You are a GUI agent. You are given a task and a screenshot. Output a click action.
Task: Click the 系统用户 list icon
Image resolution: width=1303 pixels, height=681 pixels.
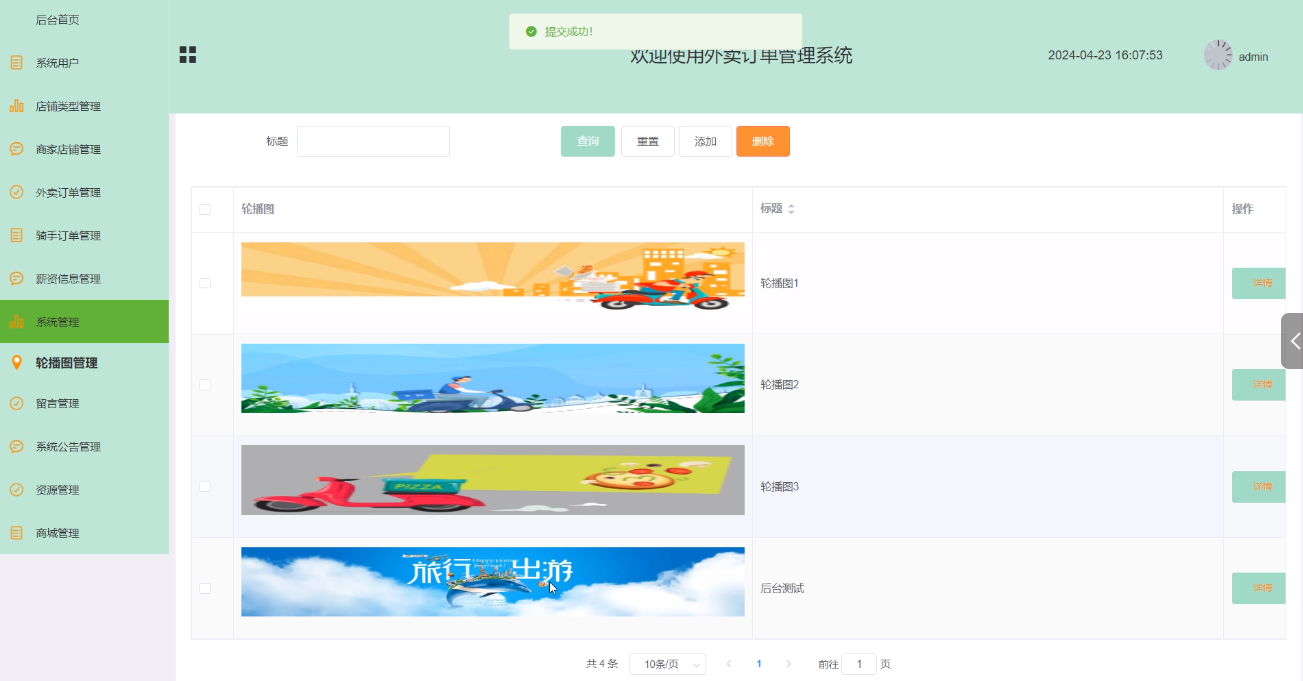click(16, 63)
